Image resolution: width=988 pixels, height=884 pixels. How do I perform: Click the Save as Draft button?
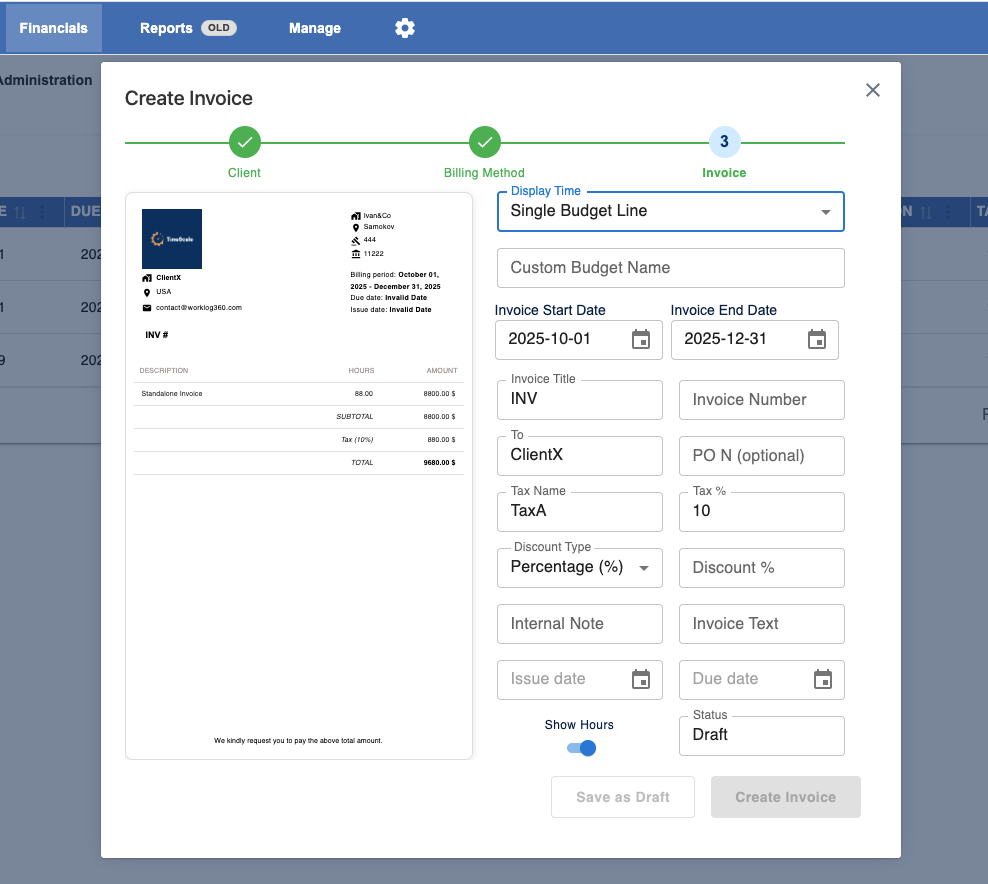623,797
